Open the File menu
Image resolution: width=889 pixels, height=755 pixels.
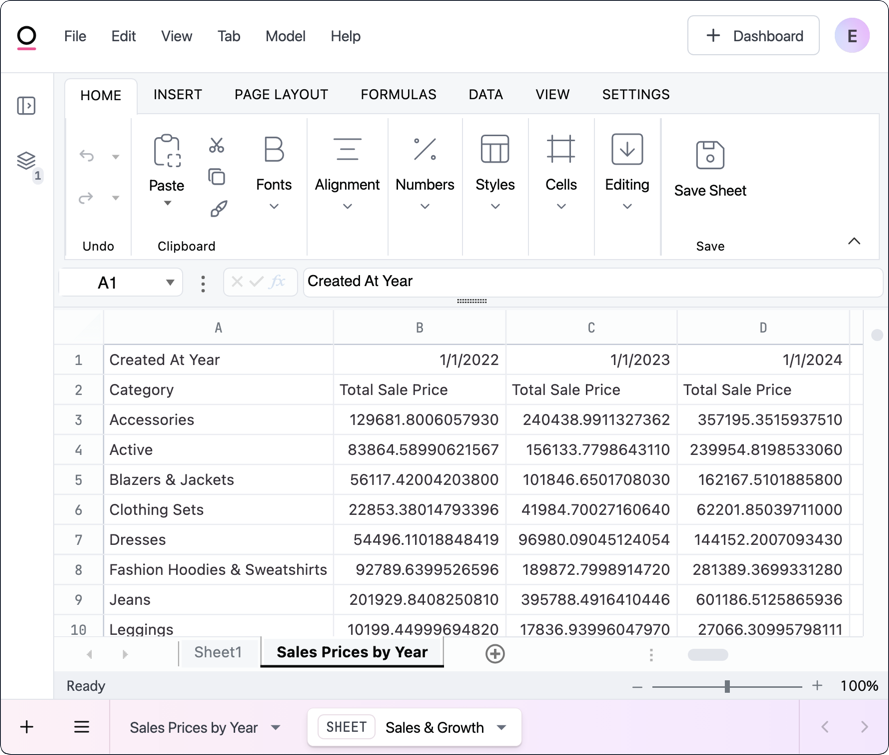pos(75,36)
